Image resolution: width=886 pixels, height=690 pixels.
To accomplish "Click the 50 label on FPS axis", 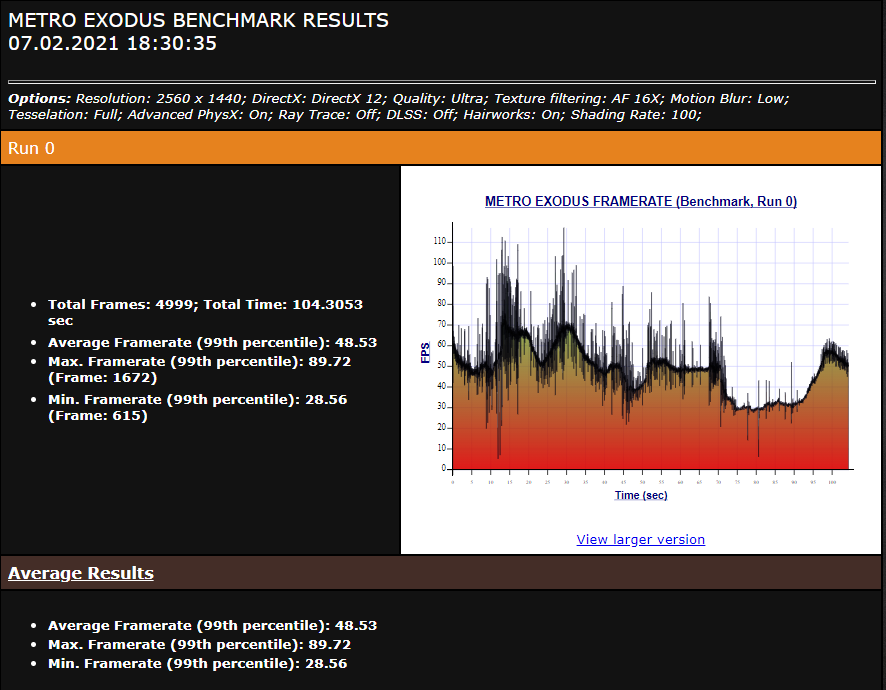I will (441, 365).
